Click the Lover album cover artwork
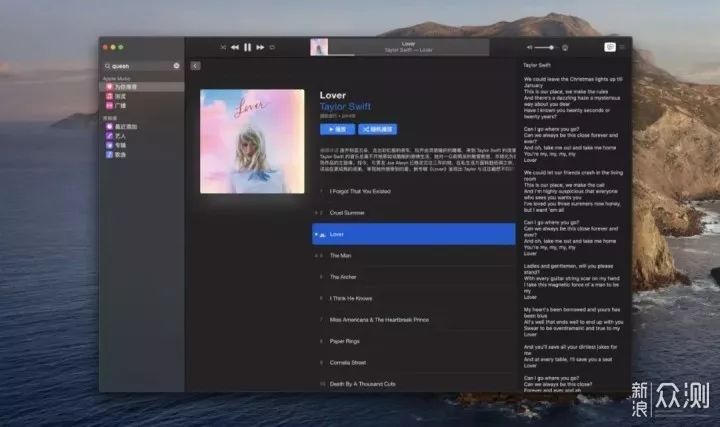720x427 pixels. coord(252,141)
